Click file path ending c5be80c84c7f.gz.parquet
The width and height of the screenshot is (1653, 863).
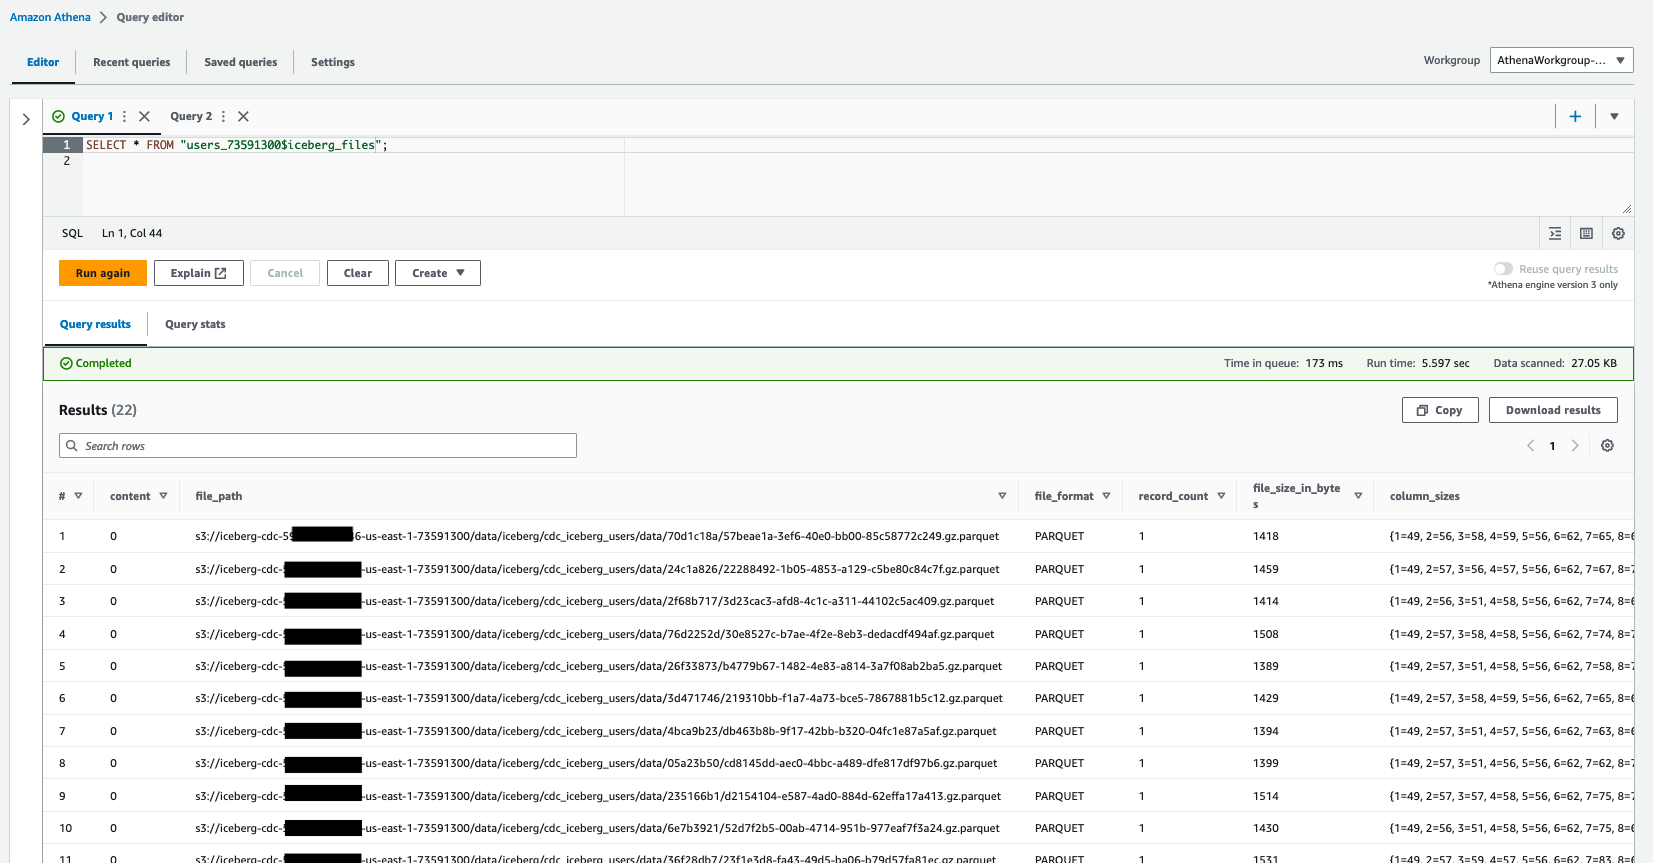point(597,569)
